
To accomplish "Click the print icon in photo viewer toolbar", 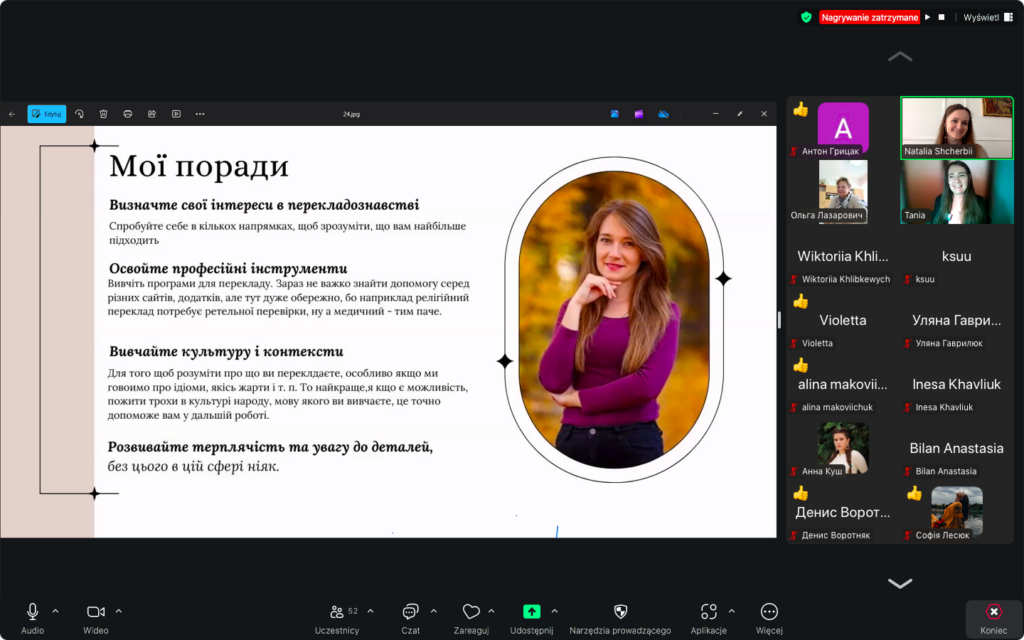I will (127, 114).
